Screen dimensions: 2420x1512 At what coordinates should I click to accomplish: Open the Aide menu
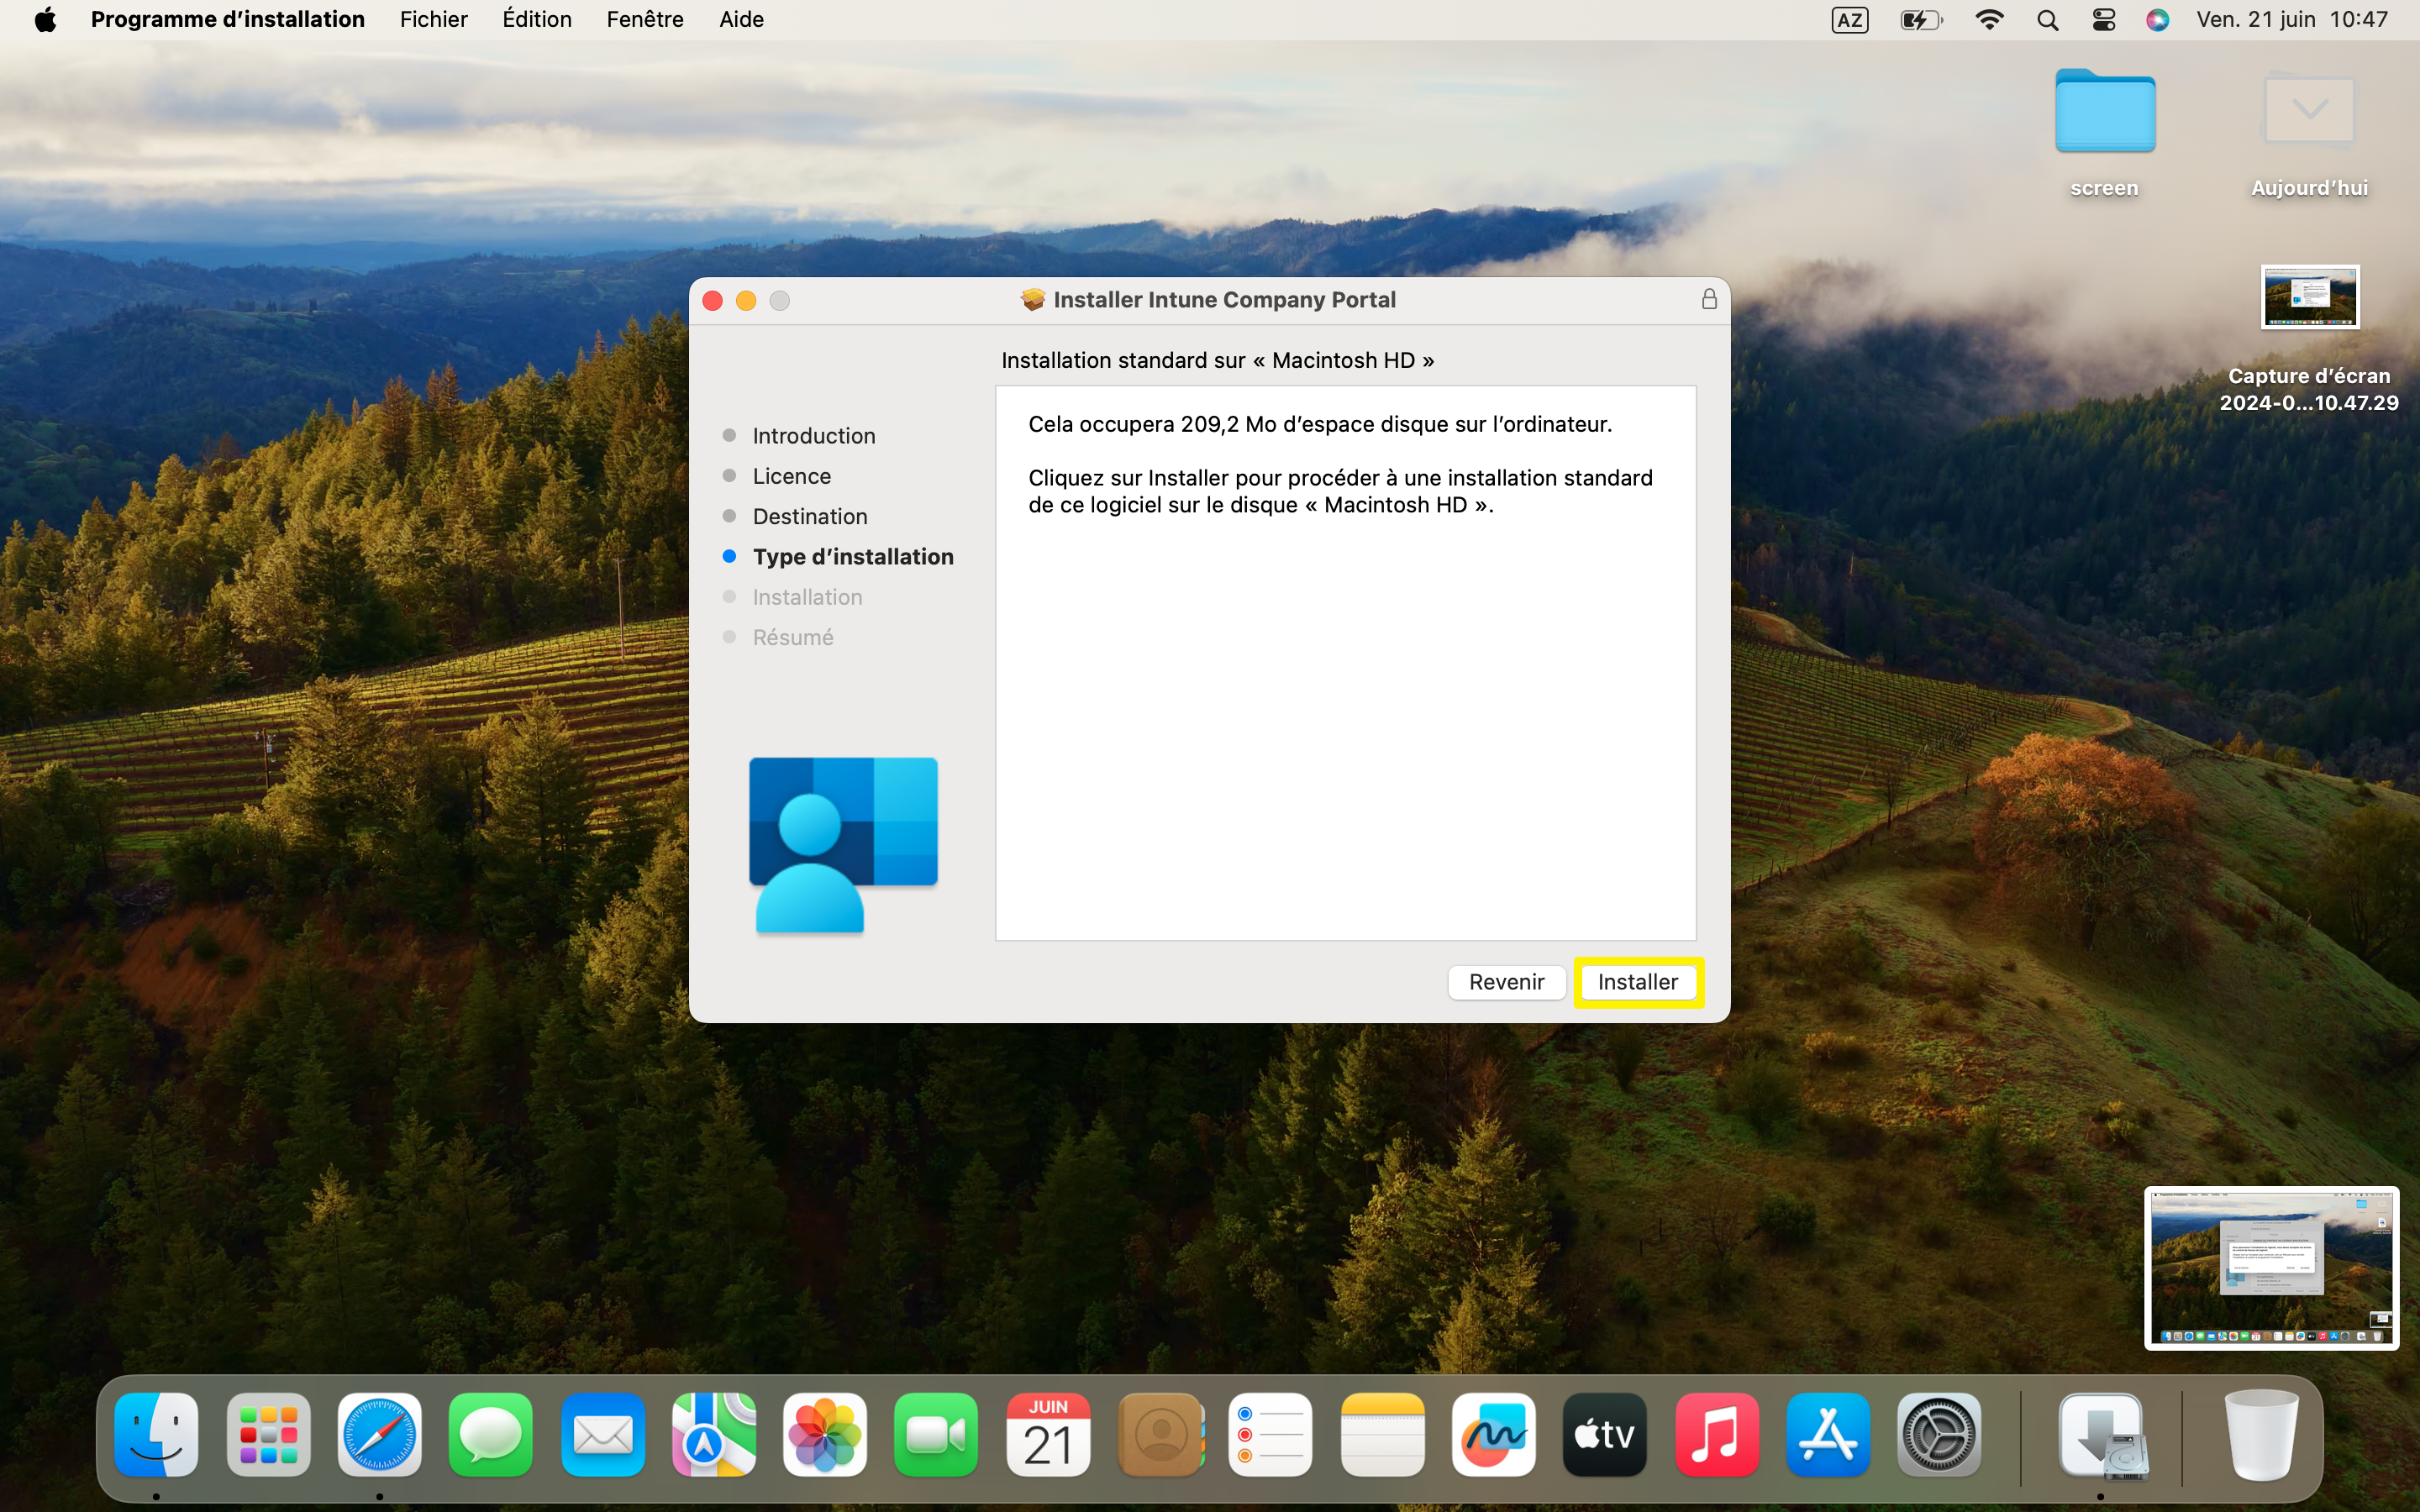pos(741,19)
